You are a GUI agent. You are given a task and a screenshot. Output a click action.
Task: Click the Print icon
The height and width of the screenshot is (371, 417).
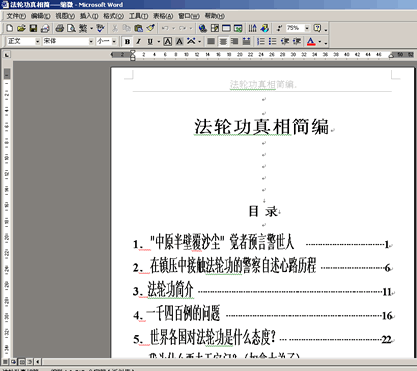click(60, 28)
